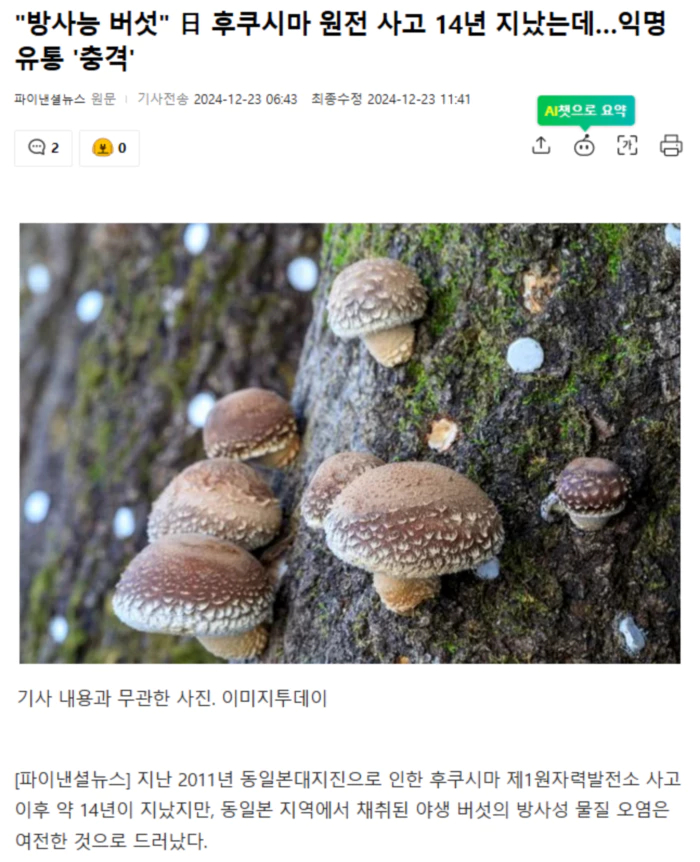
Task: Click the mushroom photo thumbnail
Action: click(350, 443)
